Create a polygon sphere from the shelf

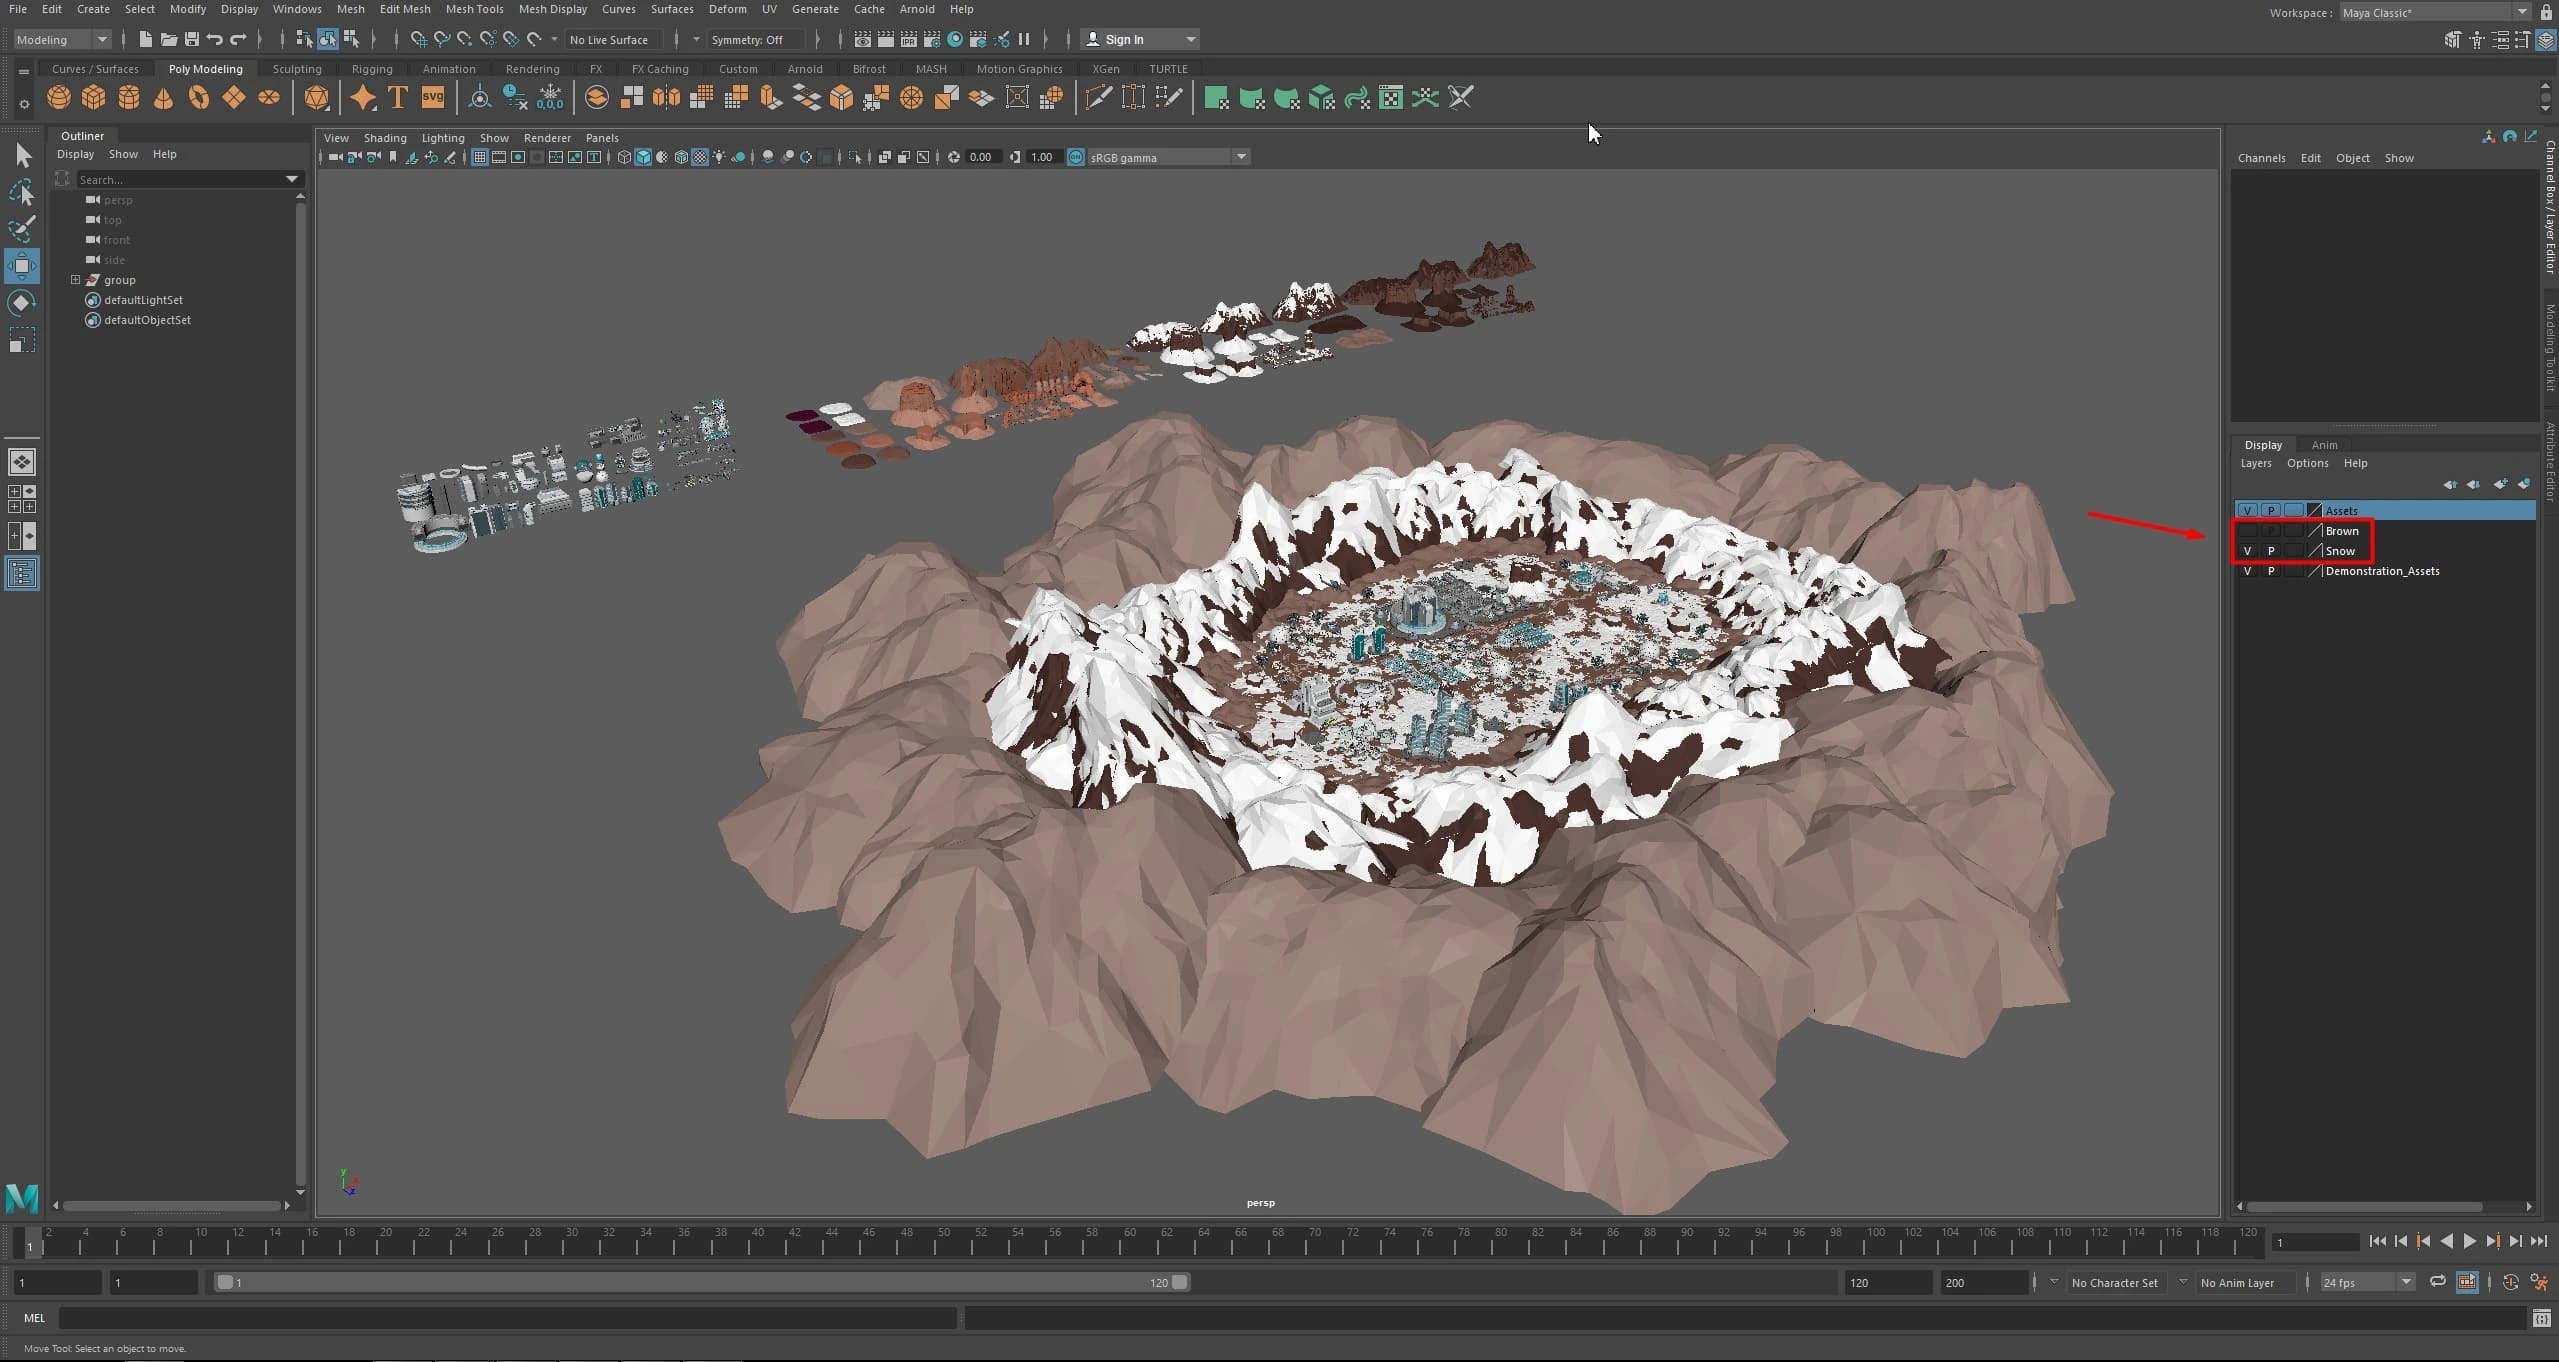(59, 98)
